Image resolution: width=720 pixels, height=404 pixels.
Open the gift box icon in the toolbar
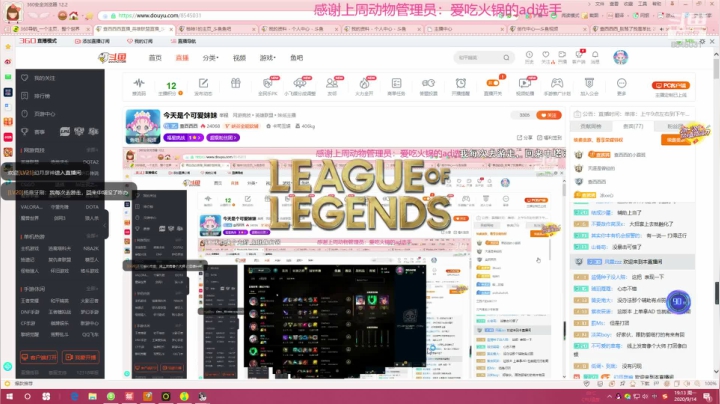coord(236,84)
